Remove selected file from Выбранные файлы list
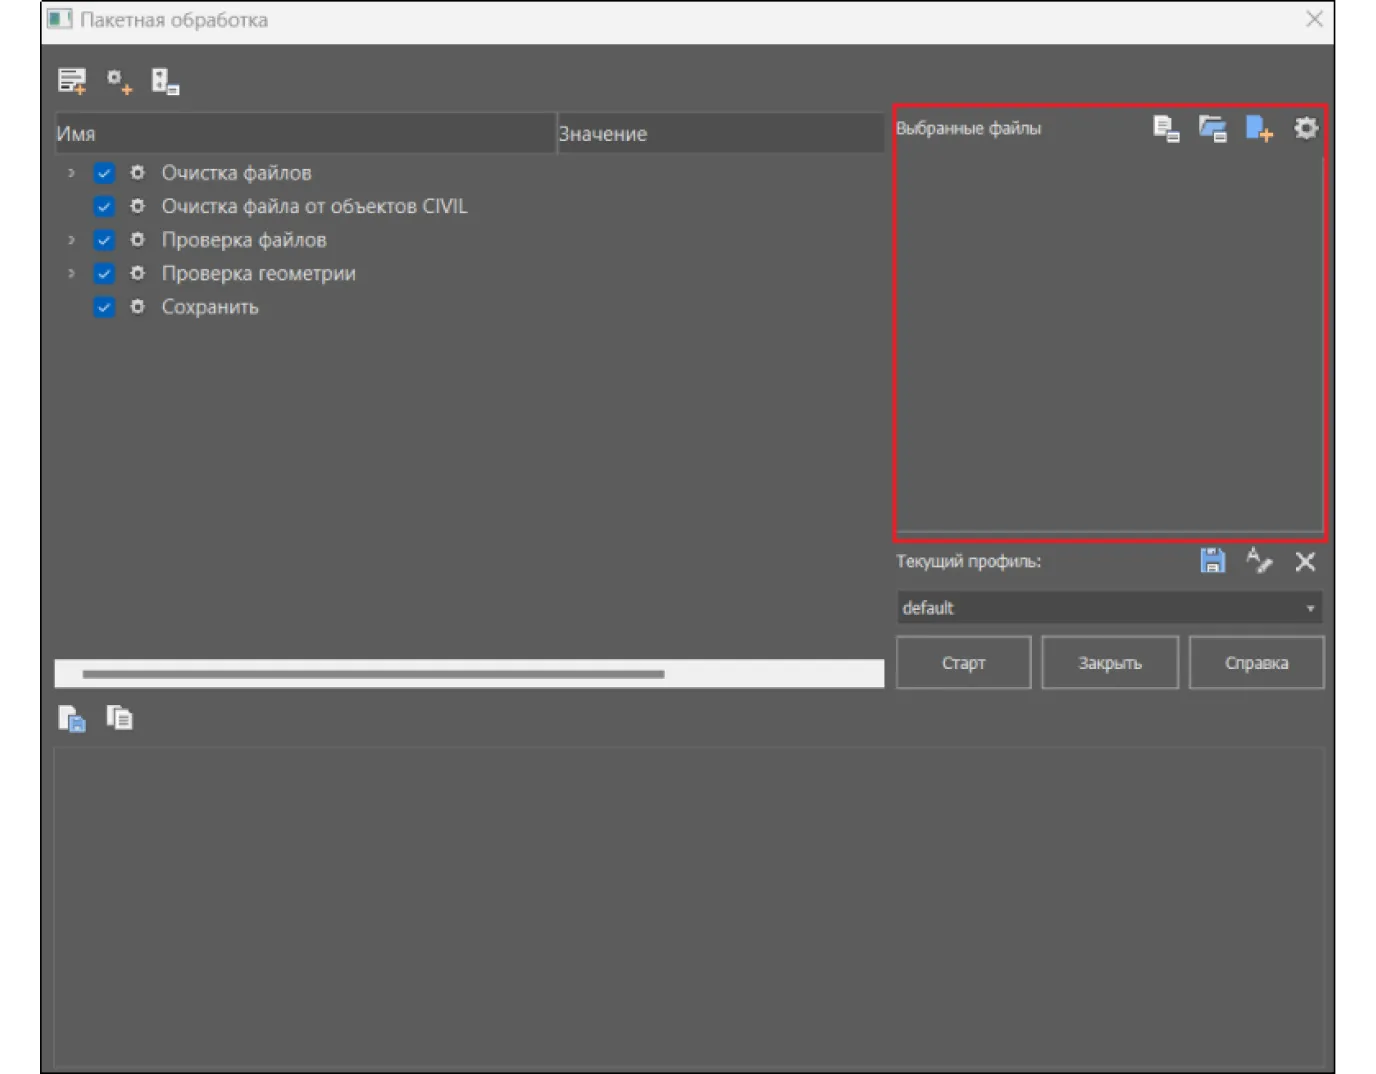Image resolution: width=1376 pixels, height=1074 pixels. pyautogui.click(x=1166, y=128)
